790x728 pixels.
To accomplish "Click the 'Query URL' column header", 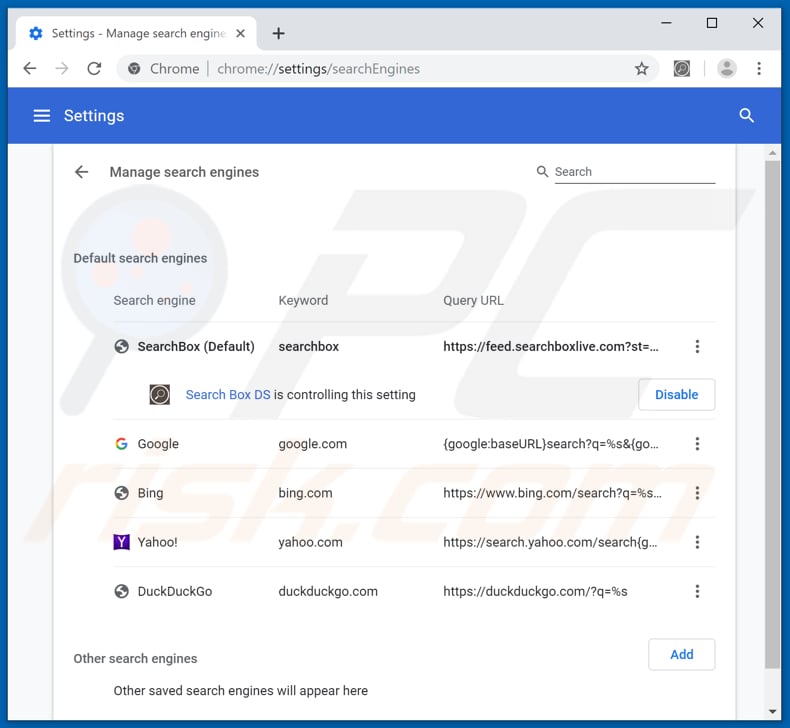I will click(473, 300).
